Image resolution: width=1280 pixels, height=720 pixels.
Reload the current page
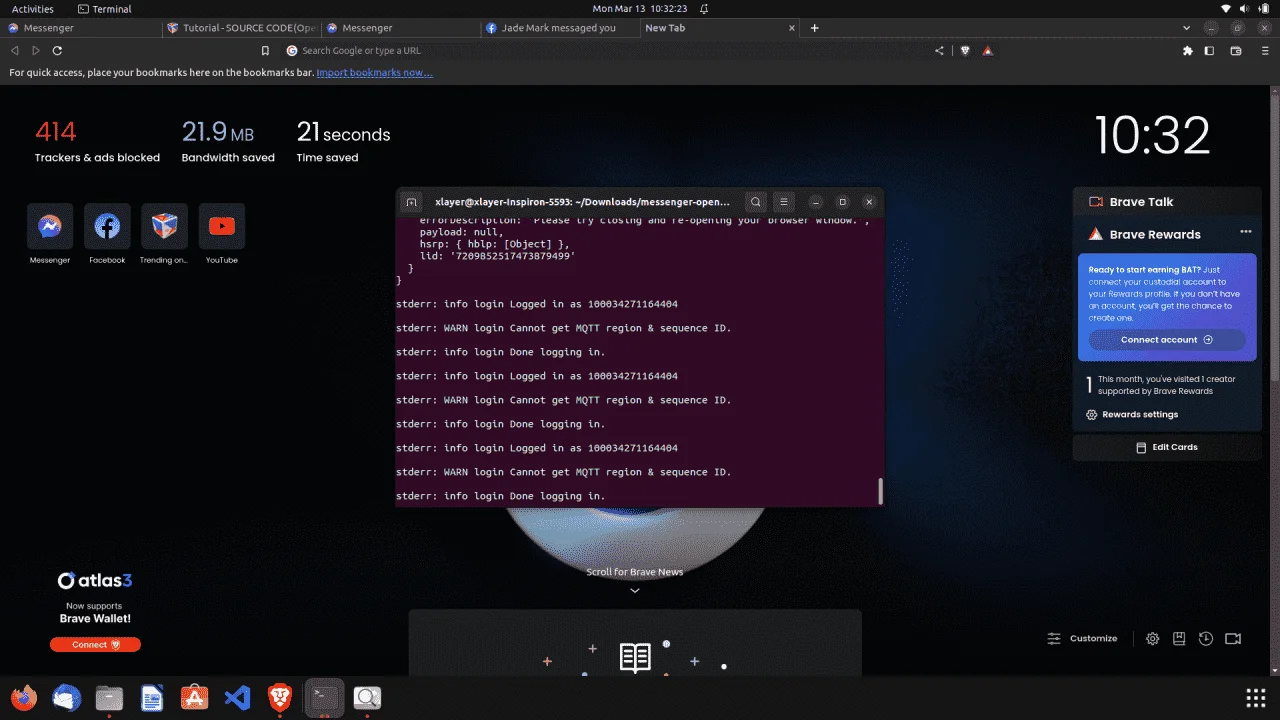(57, 50)
